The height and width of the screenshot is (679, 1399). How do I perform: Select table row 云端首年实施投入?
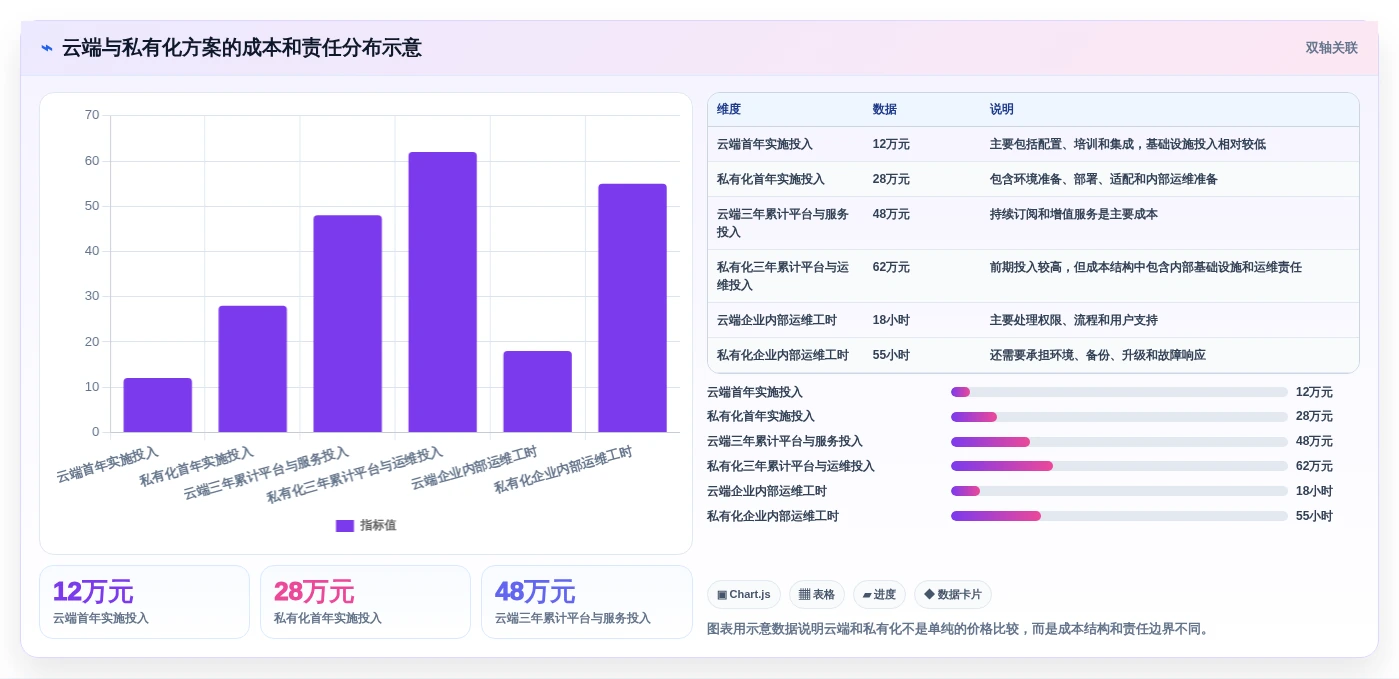pos(1033,144)
